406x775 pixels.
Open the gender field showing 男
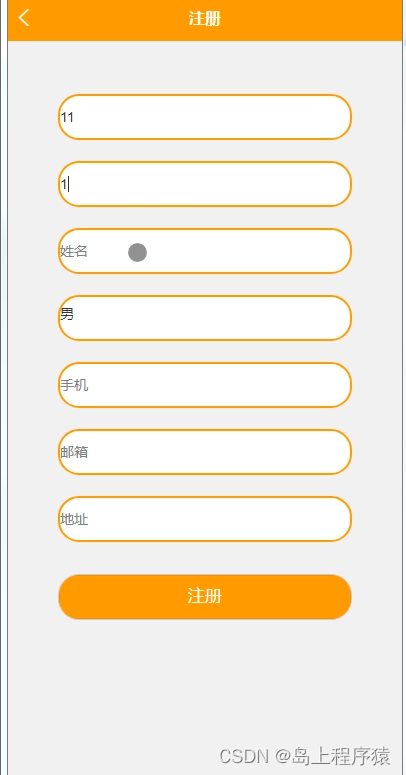click(205, 318)
